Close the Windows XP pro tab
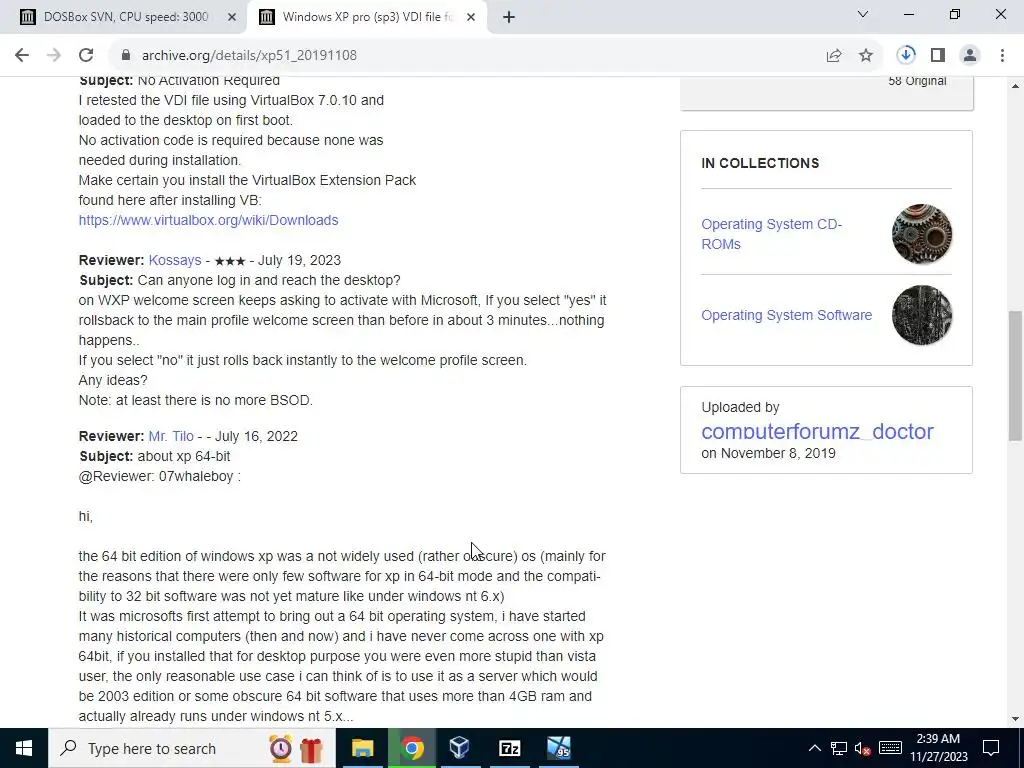 coord(471,18)
